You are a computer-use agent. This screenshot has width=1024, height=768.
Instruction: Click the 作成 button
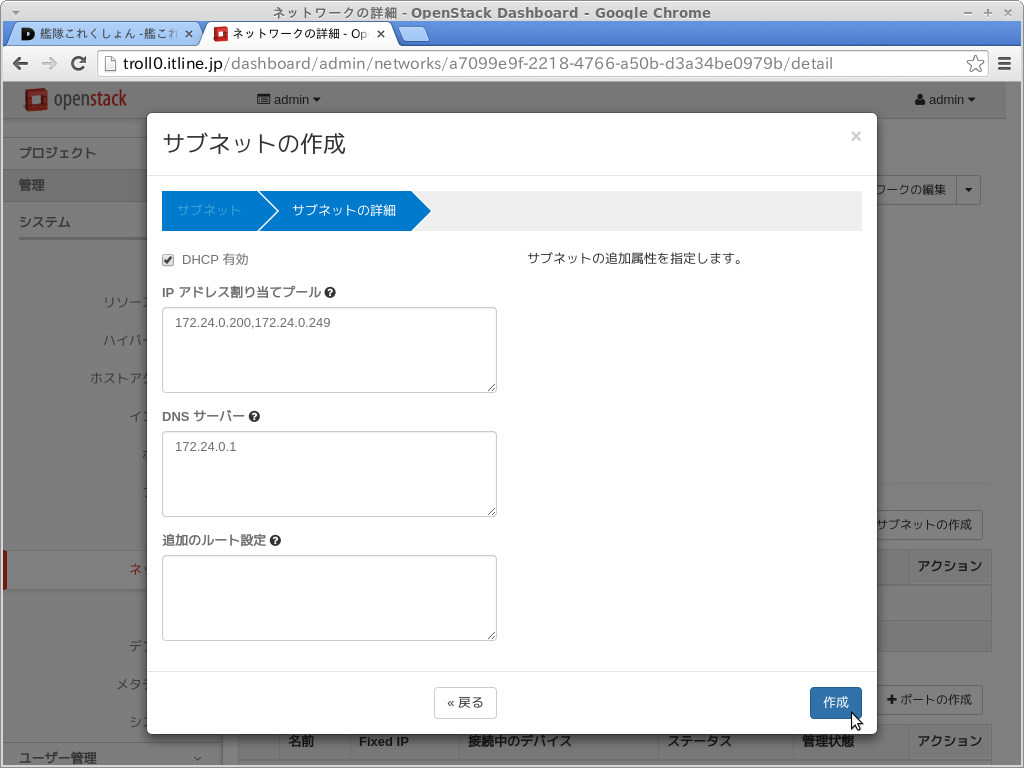835,703
